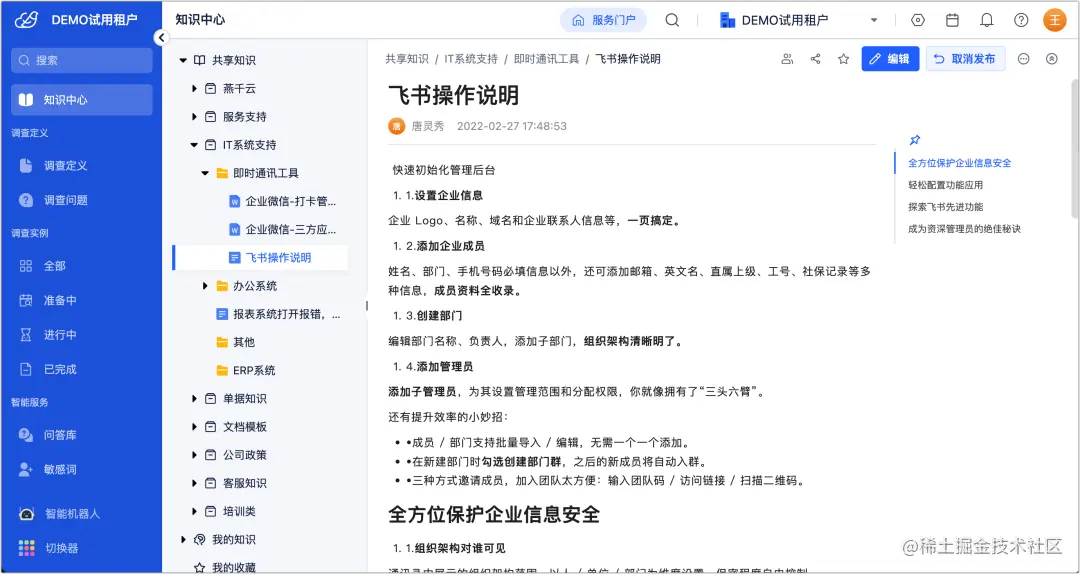Click the pin icon above the outline

click(915, 141)
